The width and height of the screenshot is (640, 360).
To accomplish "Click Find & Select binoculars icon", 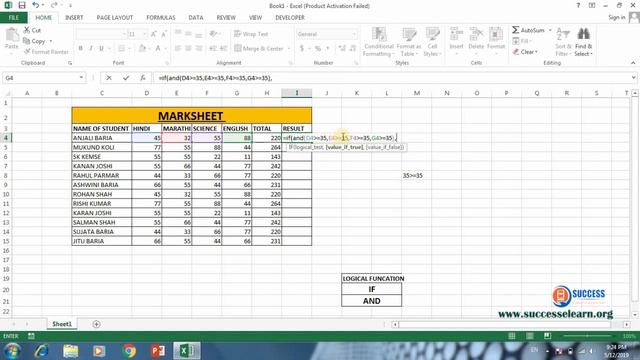I will click(x=583, y=35).
